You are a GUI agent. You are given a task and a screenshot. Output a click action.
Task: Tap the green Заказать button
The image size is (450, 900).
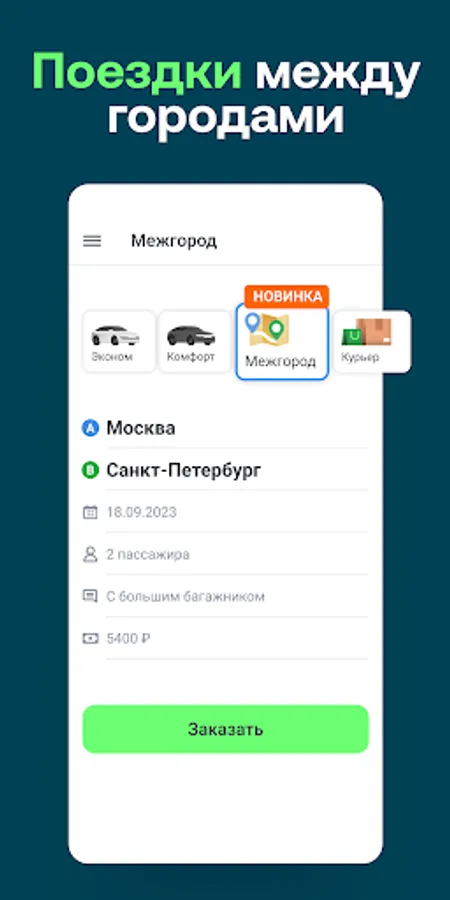coord(226,729)
